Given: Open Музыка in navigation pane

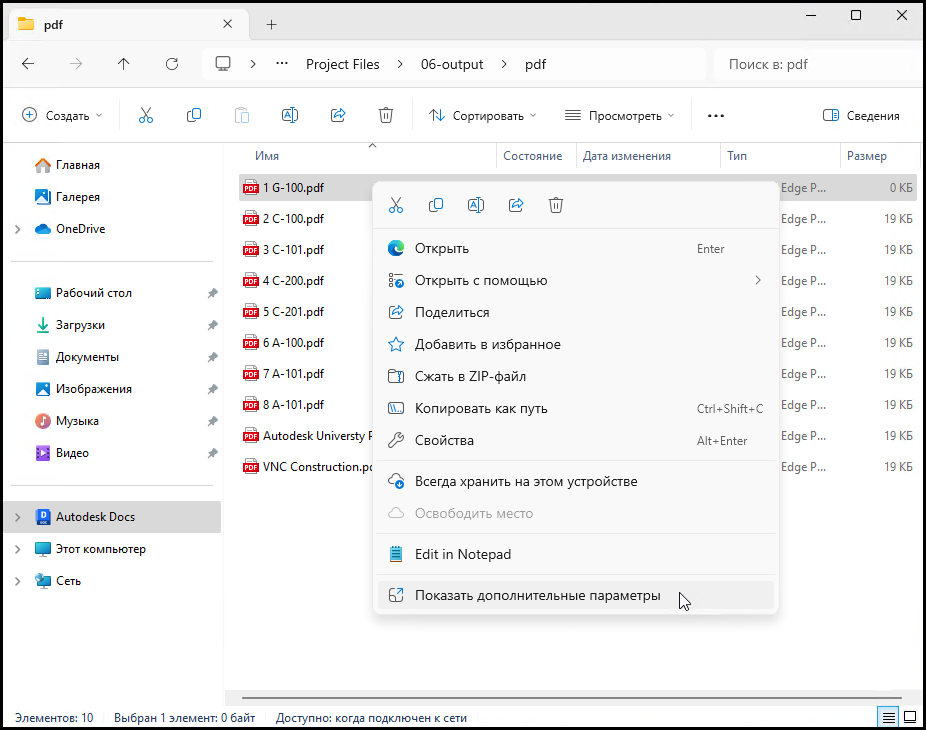Looking at the screenshot, I should (77, 421).
